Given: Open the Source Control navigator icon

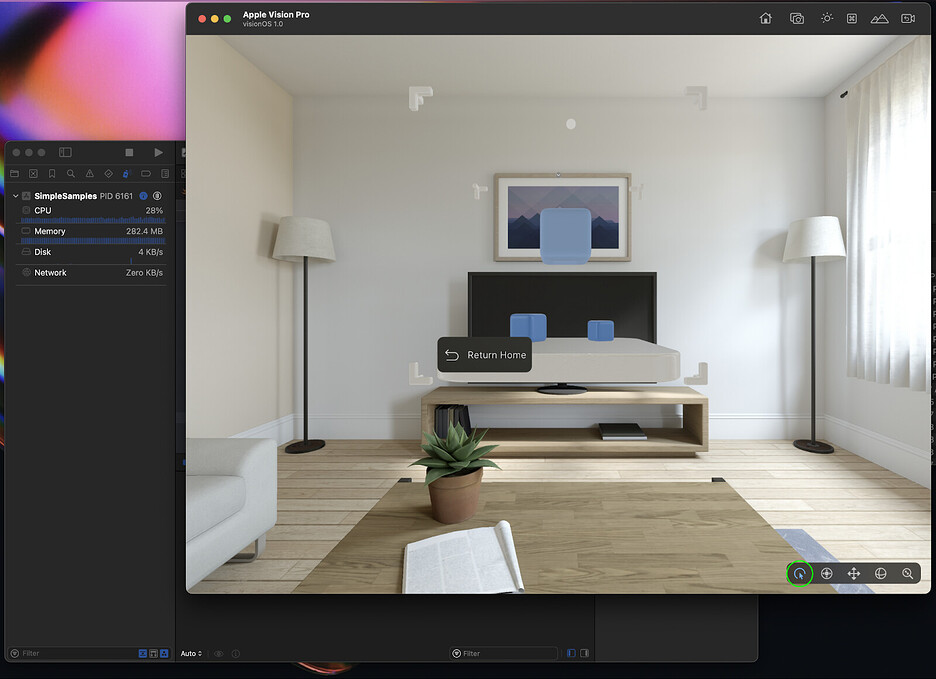Looking at the screenshot, I should 33,174.
